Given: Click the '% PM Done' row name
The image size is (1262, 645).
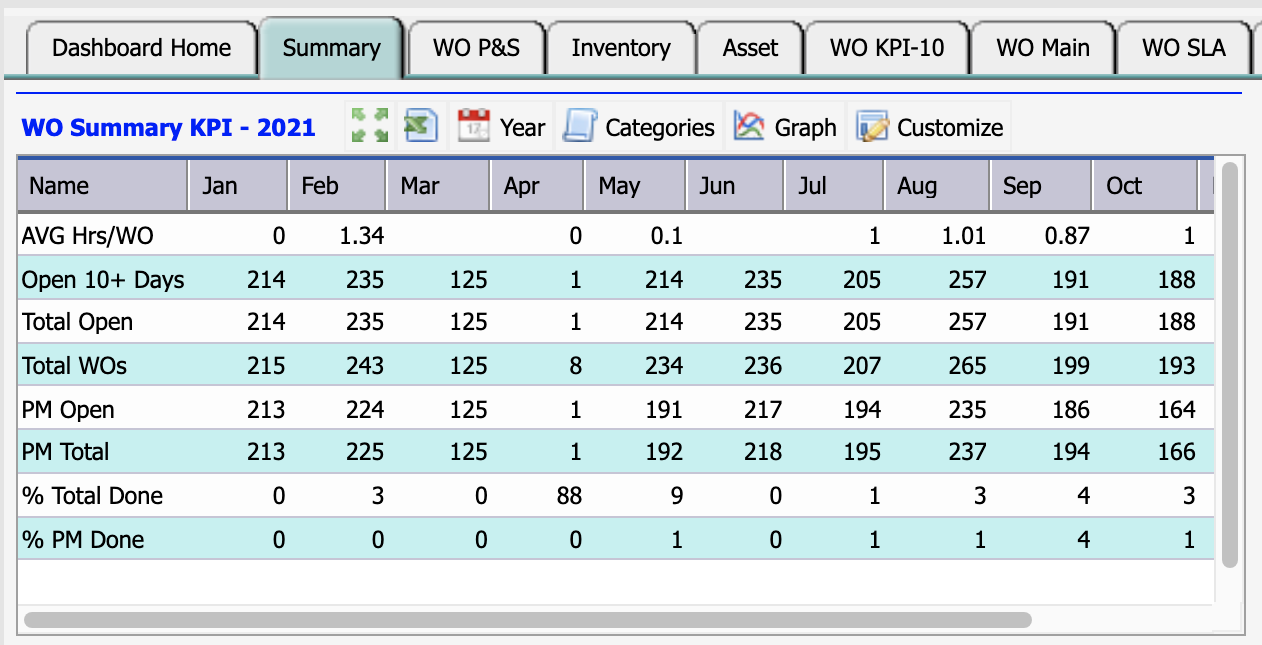Looking at the screenshot, I should click(83, 540).
